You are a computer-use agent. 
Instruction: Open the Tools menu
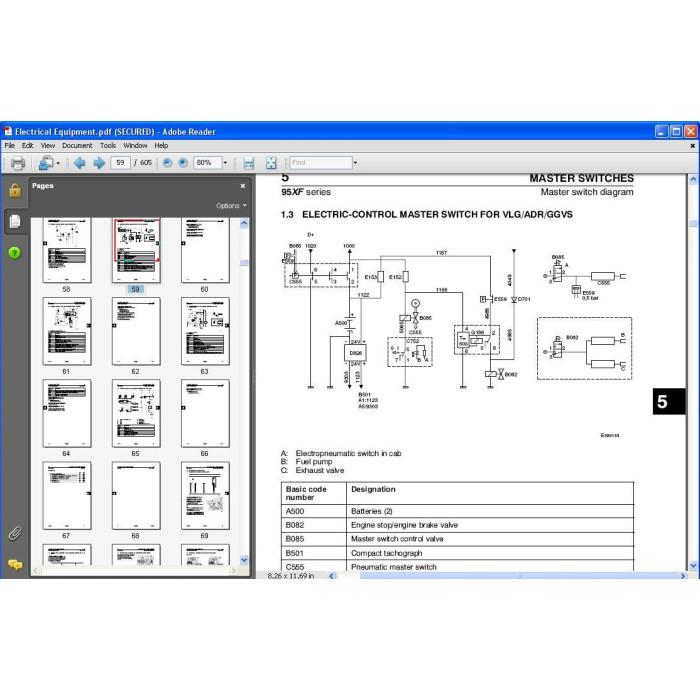click(108, 146)
